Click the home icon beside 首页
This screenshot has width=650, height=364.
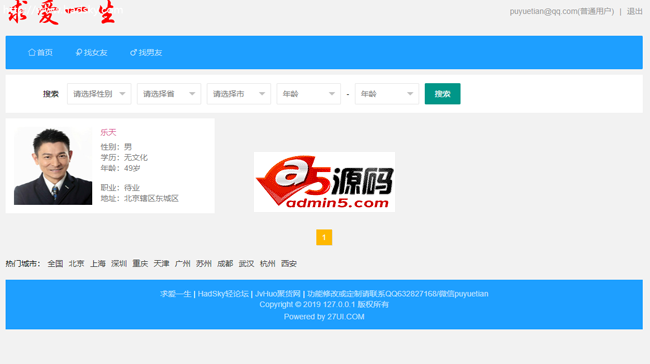[x=32, y=52]
